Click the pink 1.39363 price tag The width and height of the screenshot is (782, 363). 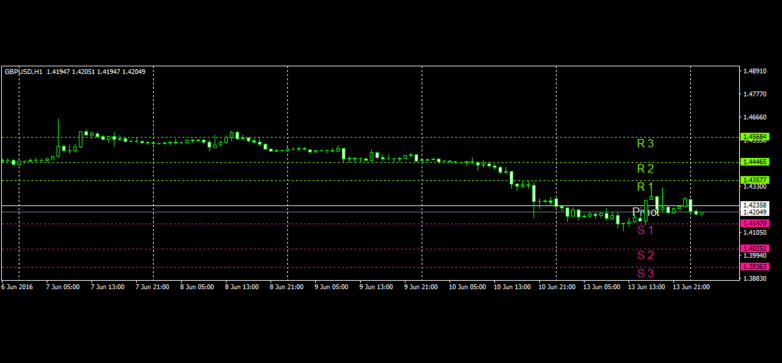pos(756,267)
